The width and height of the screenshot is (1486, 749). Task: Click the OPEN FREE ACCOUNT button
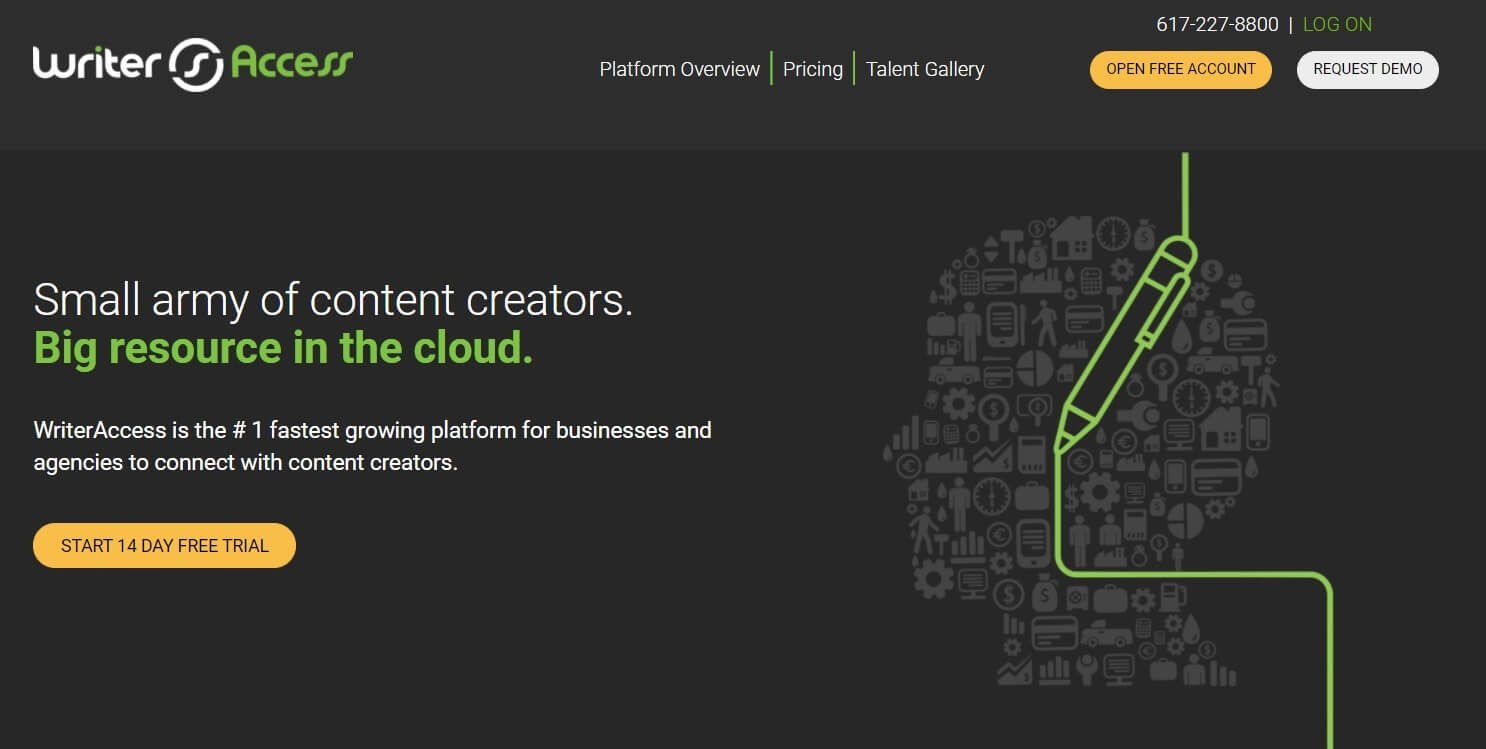[x=1181, y=70]
